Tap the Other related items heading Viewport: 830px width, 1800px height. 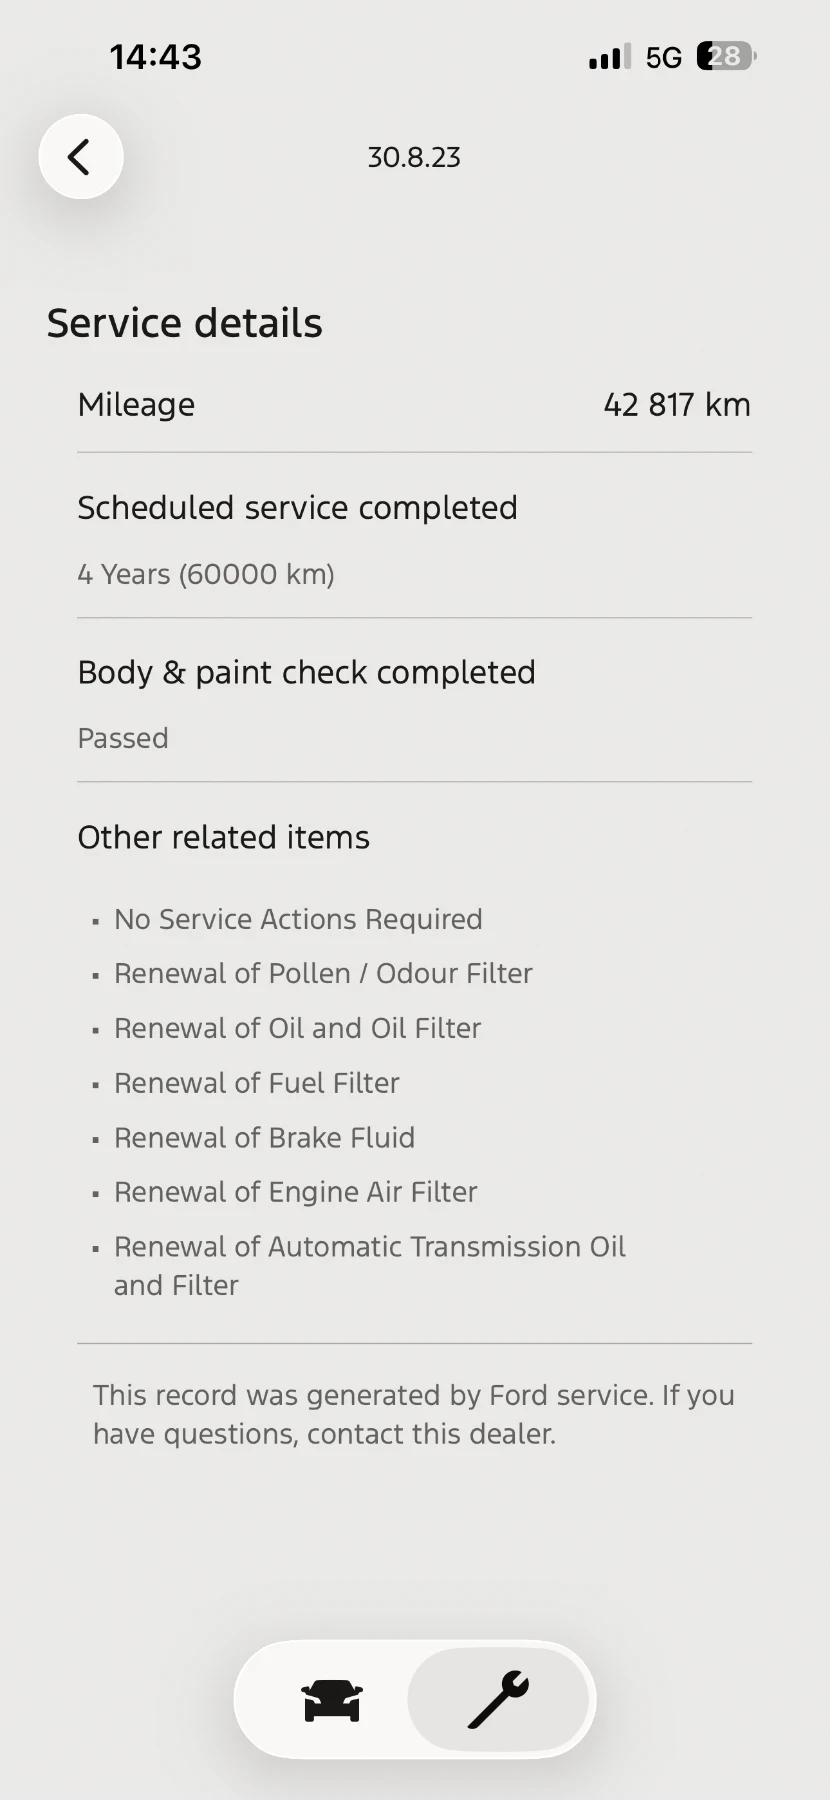pos(224,837)
